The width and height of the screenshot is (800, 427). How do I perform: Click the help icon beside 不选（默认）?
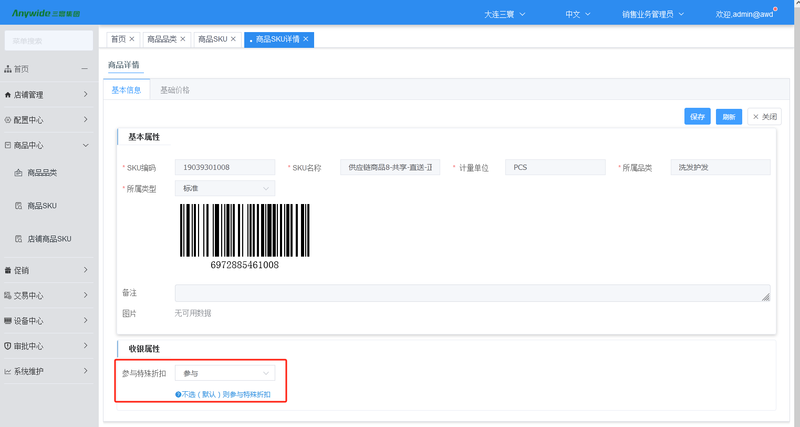coord(178,394)
